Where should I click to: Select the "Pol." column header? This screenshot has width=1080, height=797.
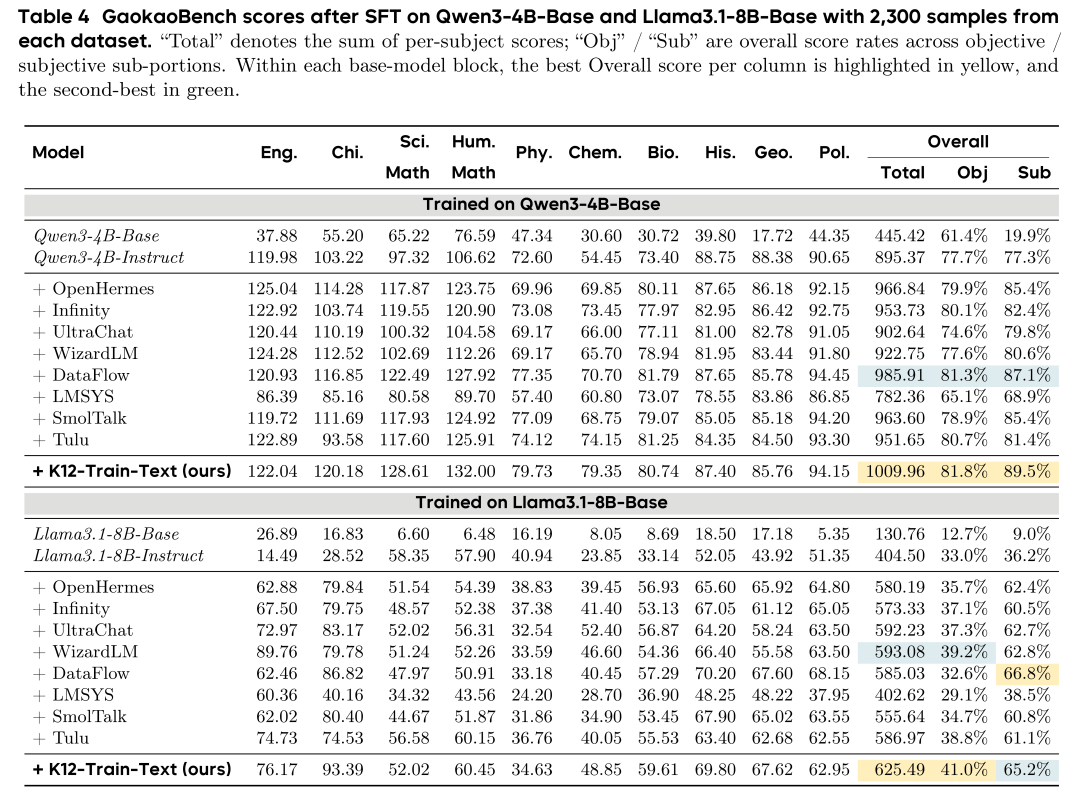coord(834,152)
